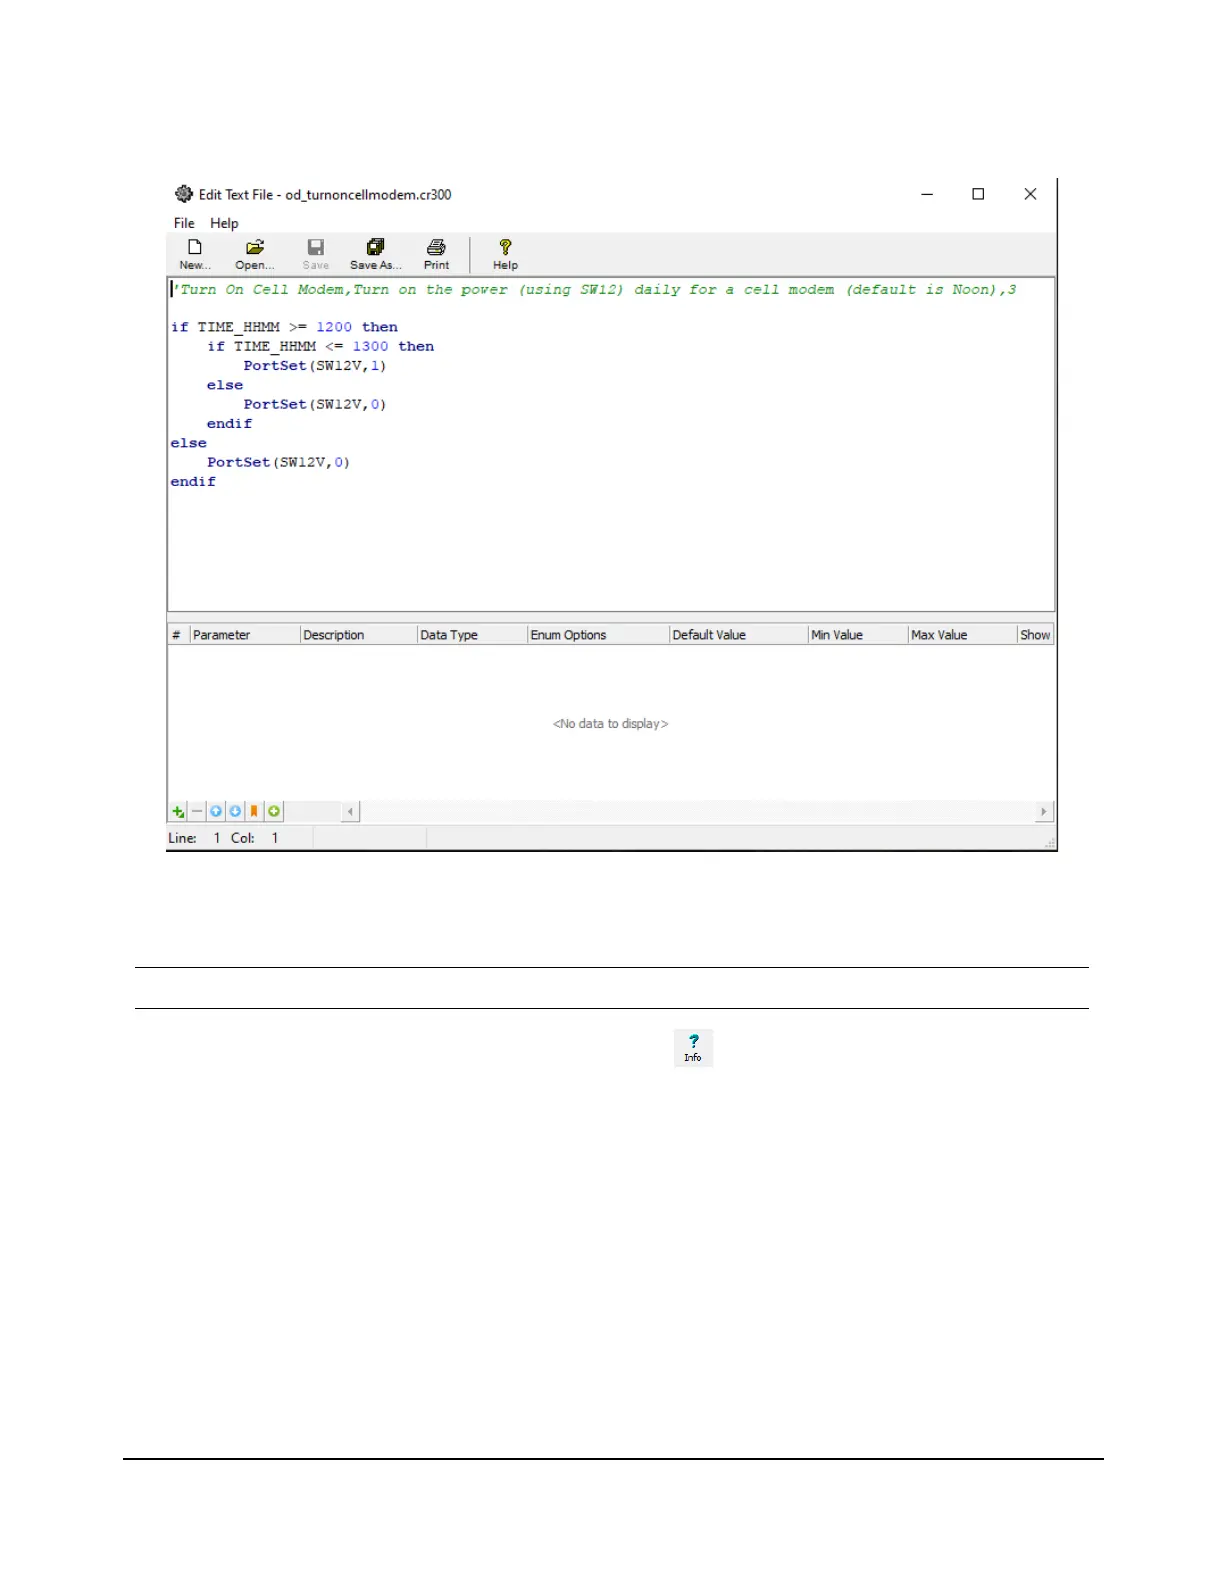Click the 'PortSet(SW12V,1)' code line
Screen dimensions: 1224x1584
click(314, 366)
